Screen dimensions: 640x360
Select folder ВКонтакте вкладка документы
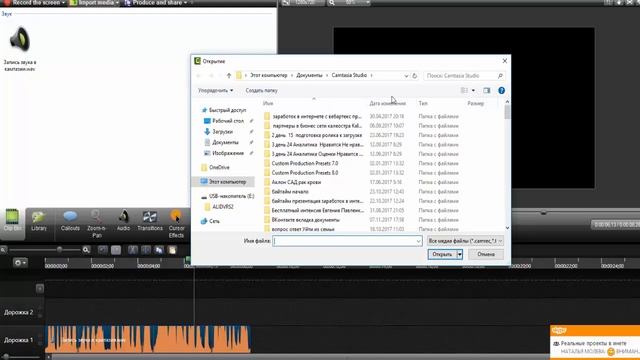pos(305,220)
